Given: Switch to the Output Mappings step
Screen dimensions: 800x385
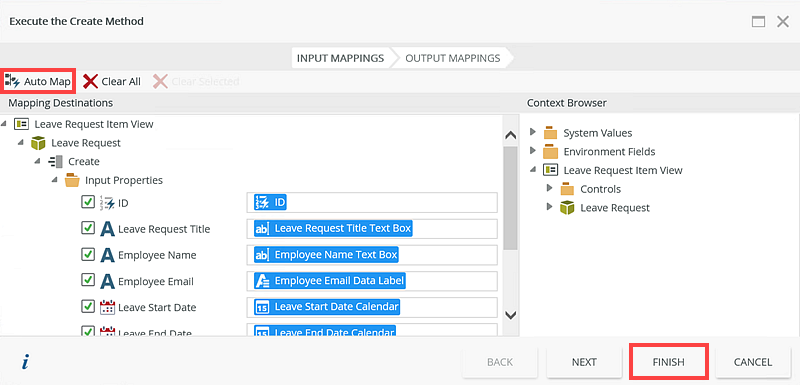Looking at the screenshot, I should pos(453,58).
